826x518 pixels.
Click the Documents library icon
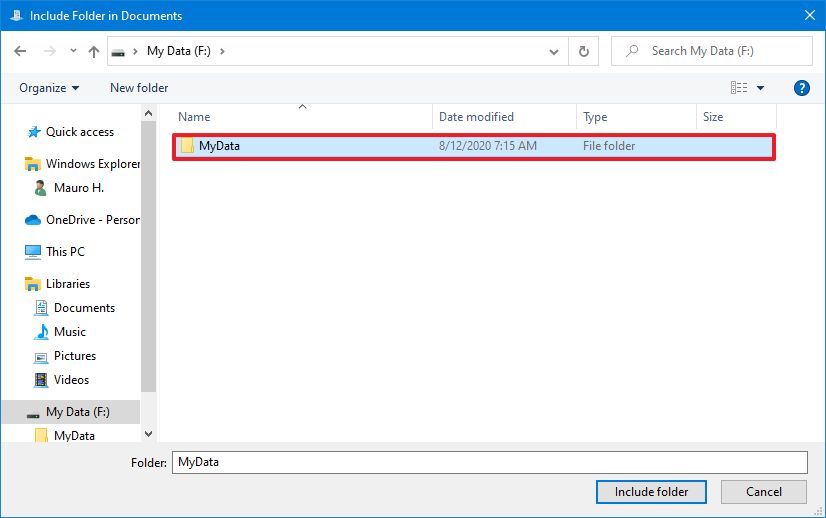tap(41, 308)
